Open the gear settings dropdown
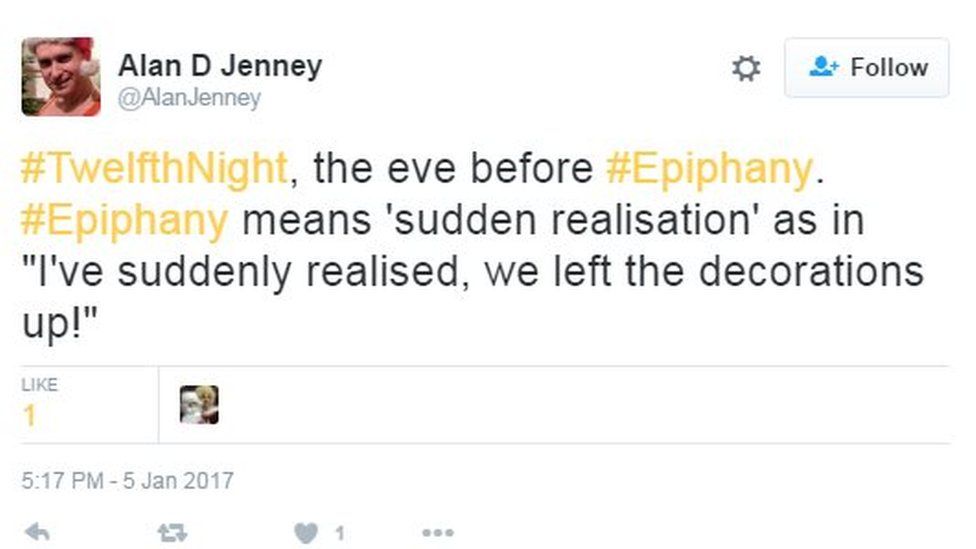This screenshot has height=549, width=976. pyautogui.click(x=746, y=68)
